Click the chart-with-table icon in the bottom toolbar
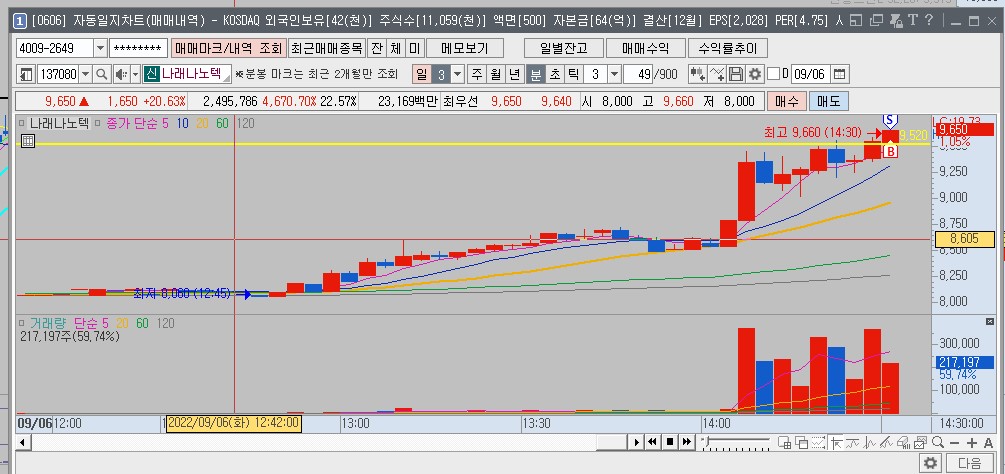Image resolution: width=1005 pixels, height=474 pixels. [x=785, y=443]
